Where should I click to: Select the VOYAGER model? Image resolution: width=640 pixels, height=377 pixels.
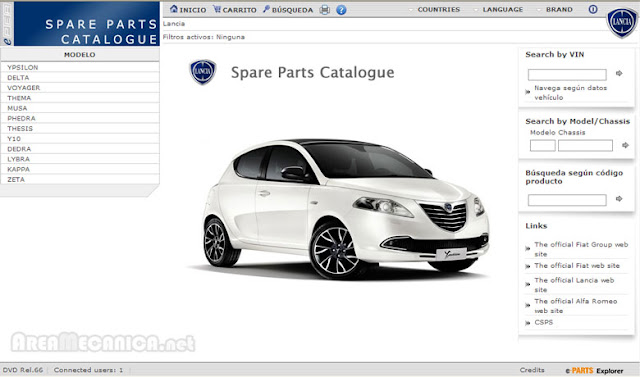pyautogui.click(x=80, y=88)
